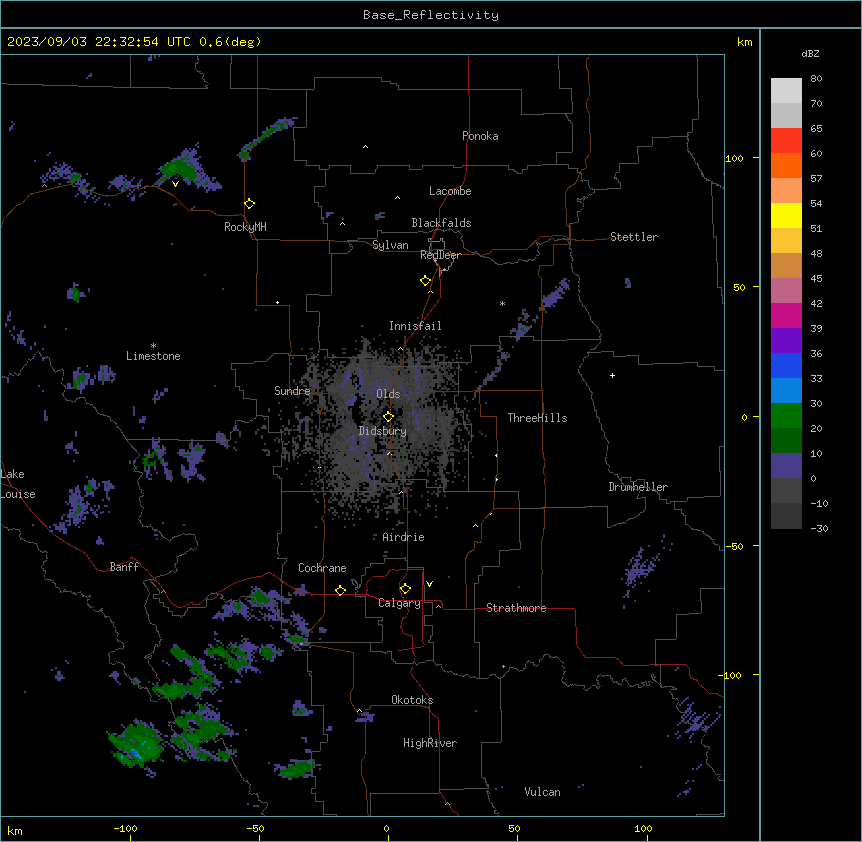Click the yellow diamond marker just south of RedDeer
Image resolution: width=862 pixels, height=842 pixels.
click(426, 281)
